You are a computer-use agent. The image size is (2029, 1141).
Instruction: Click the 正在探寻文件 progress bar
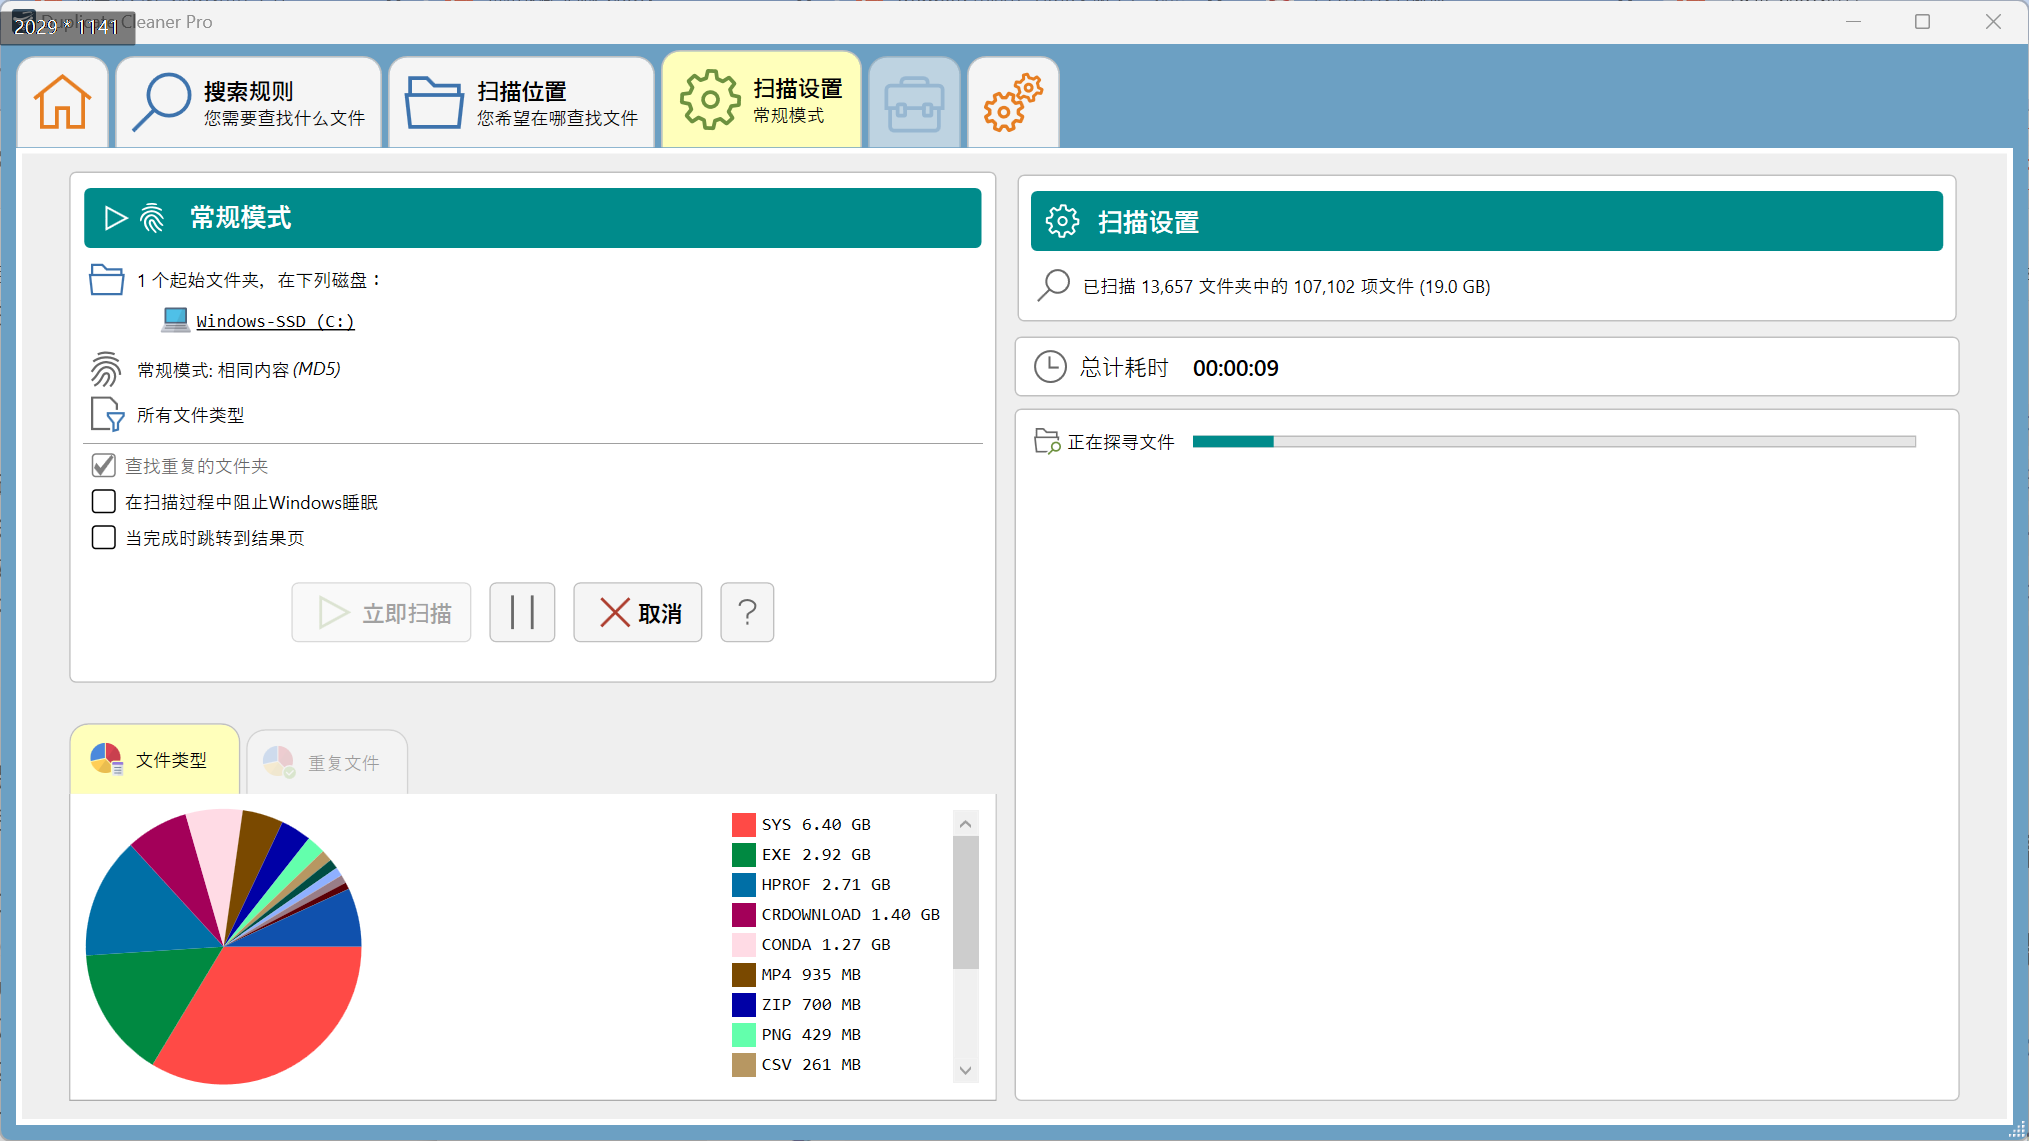coord(1554,441)
